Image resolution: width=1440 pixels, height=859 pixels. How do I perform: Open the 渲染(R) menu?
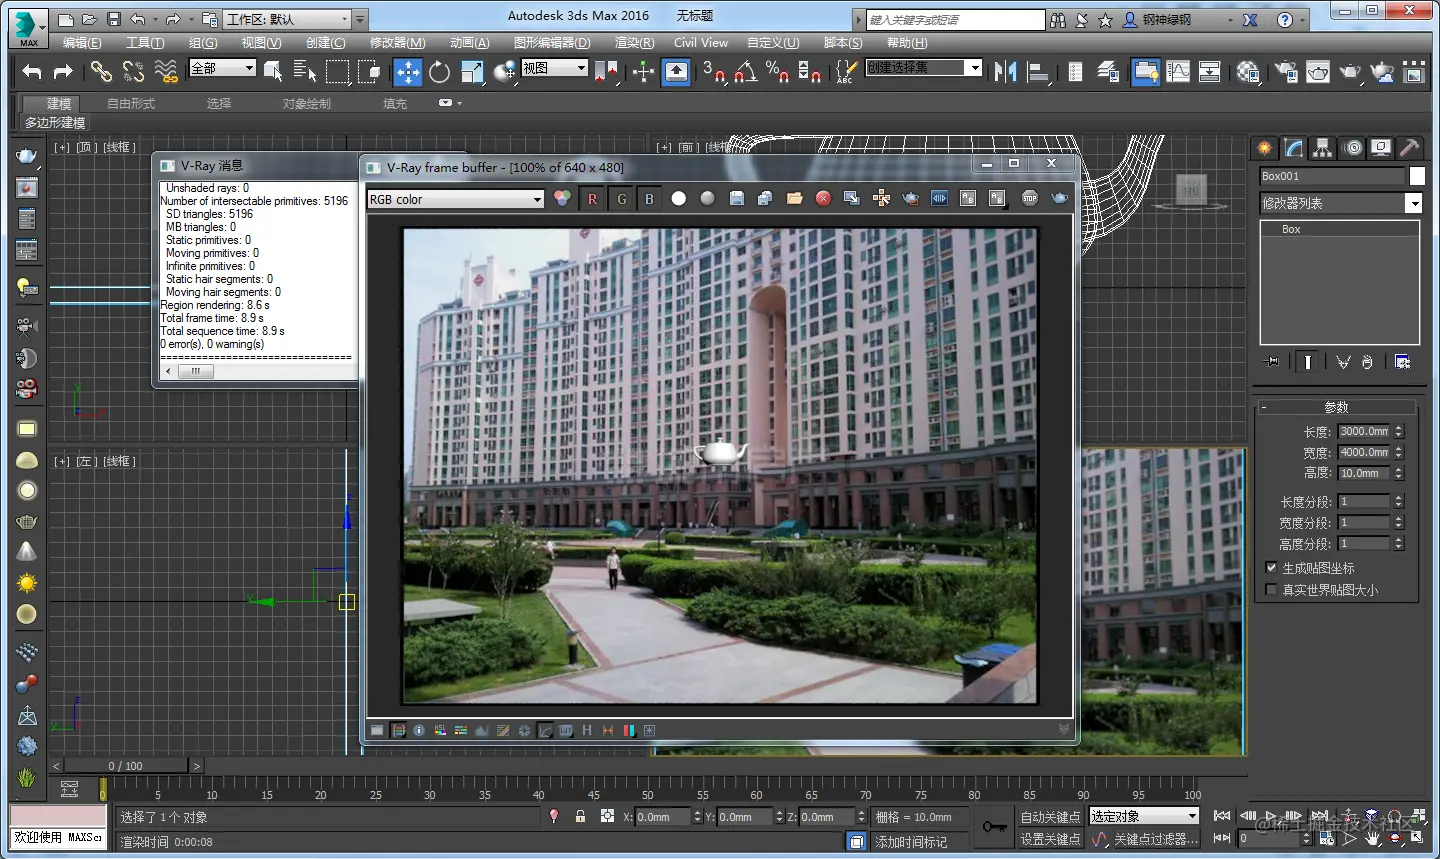point(634,43)
